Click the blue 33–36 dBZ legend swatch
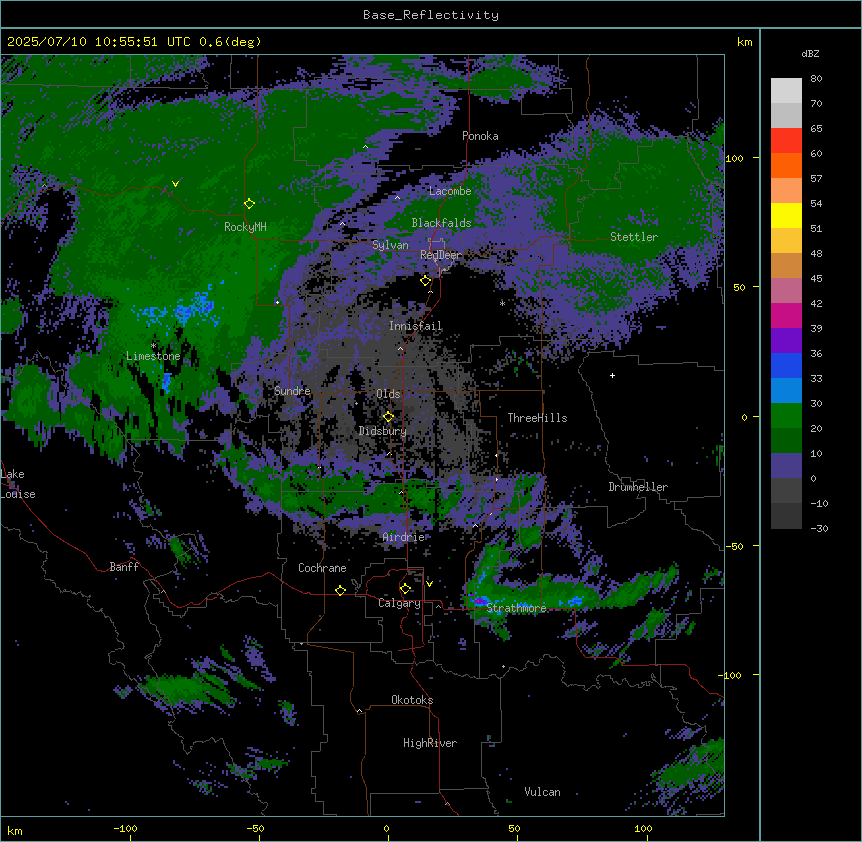862x842 pixels. (x=786, y=365)
